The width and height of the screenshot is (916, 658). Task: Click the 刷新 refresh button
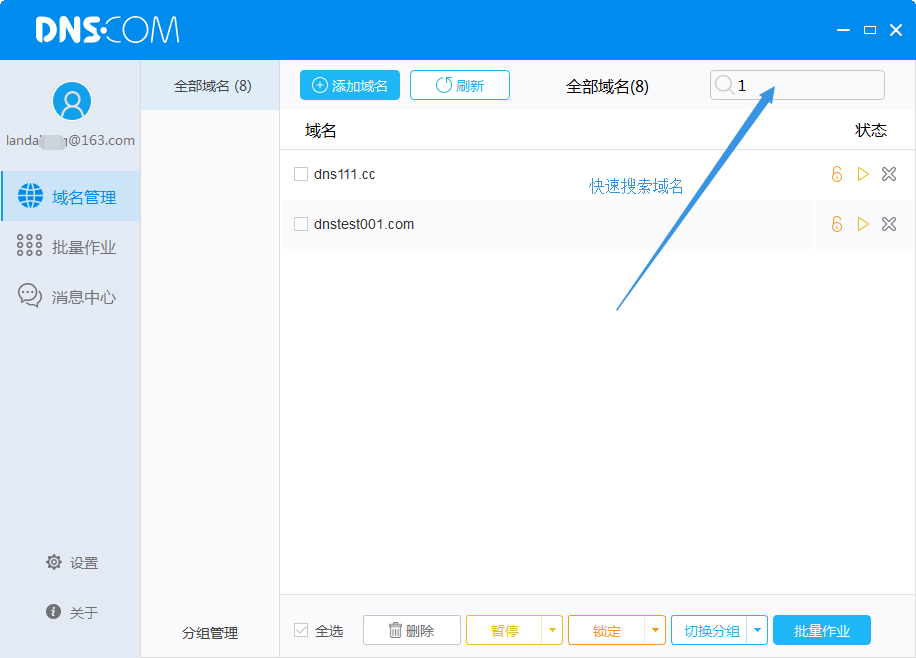[460, 85]
